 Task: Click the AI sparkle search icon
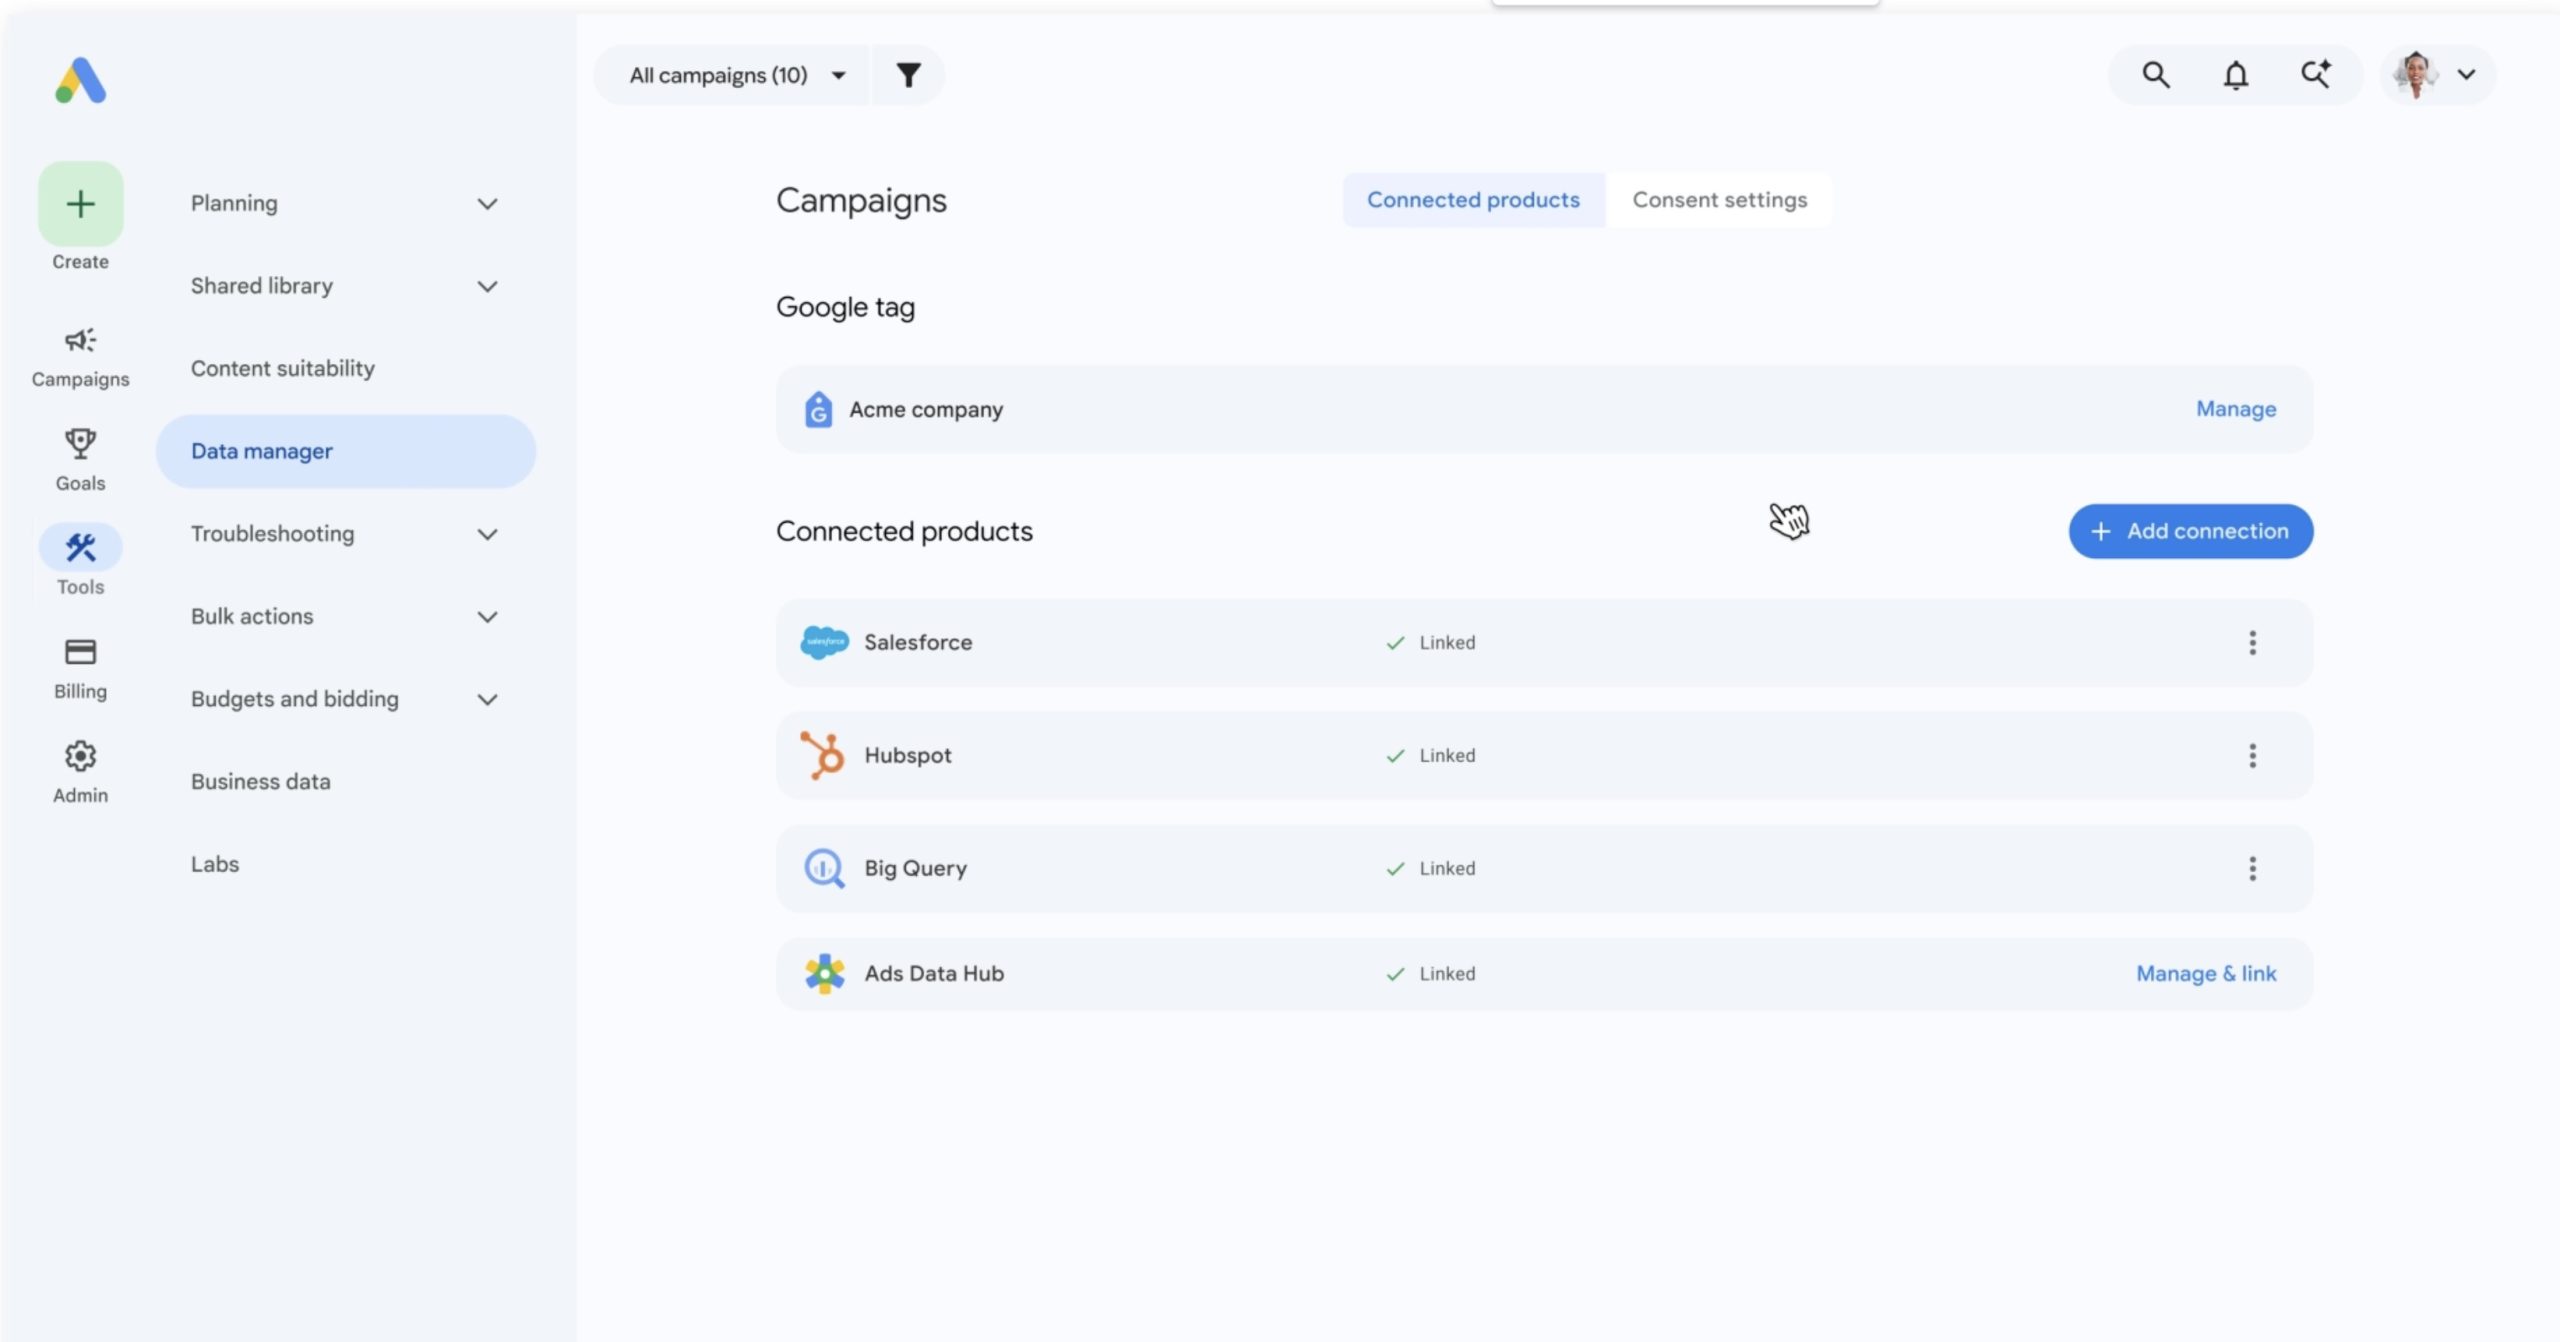(2316, 75)
